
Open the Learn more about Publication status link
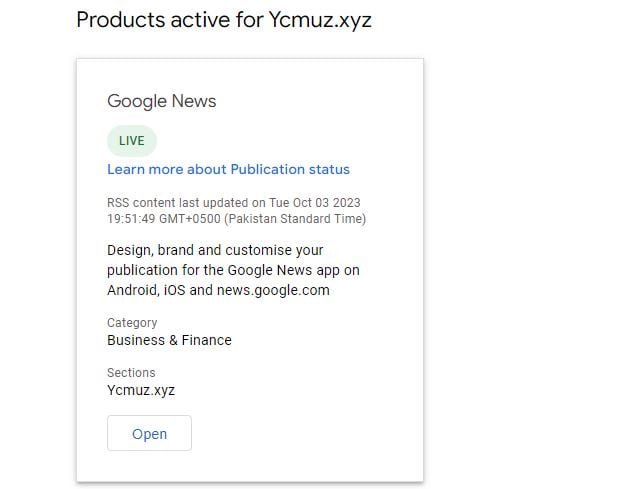point(228,169)
